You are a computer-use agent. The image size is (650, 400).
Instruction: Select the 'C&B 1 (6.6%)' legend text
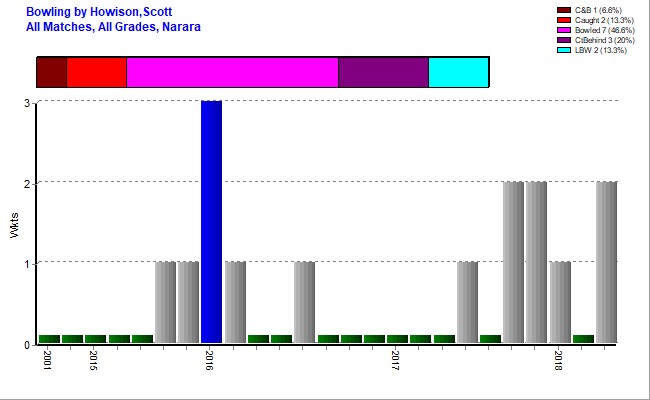point(598,10)
